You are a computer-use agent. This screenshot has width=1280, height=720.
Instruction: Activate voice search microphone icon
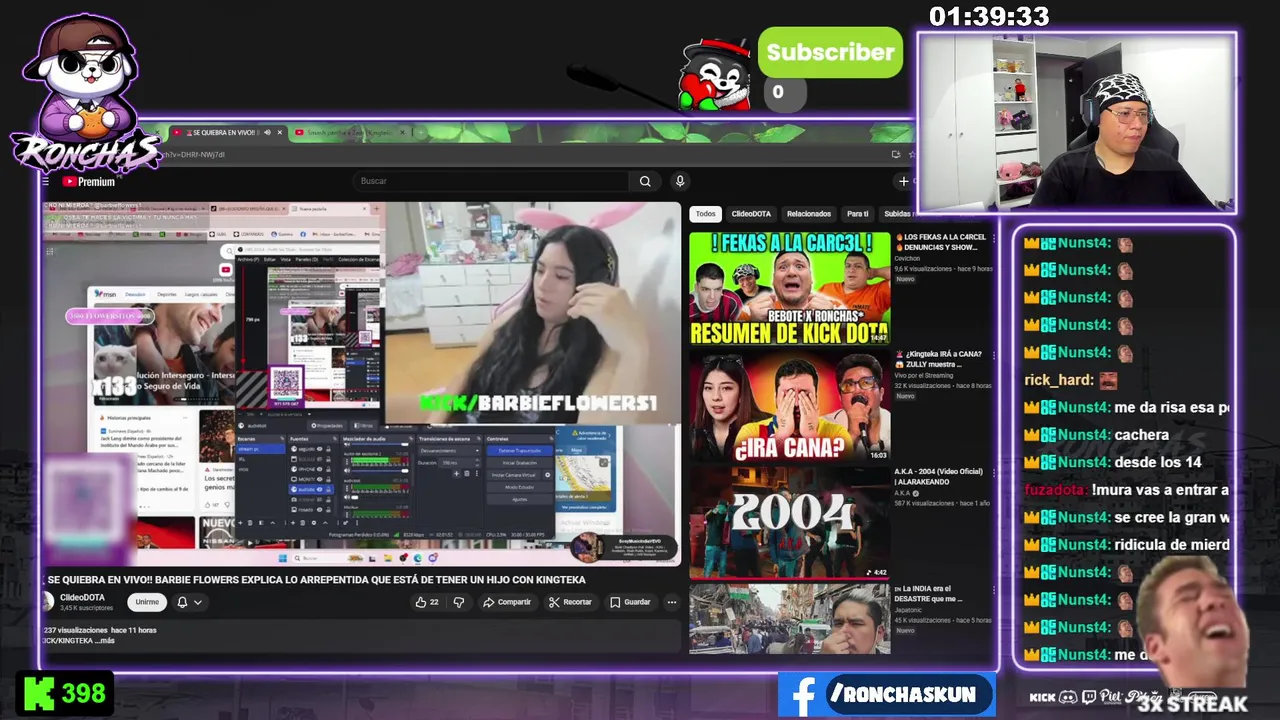[x=680, y=181]
